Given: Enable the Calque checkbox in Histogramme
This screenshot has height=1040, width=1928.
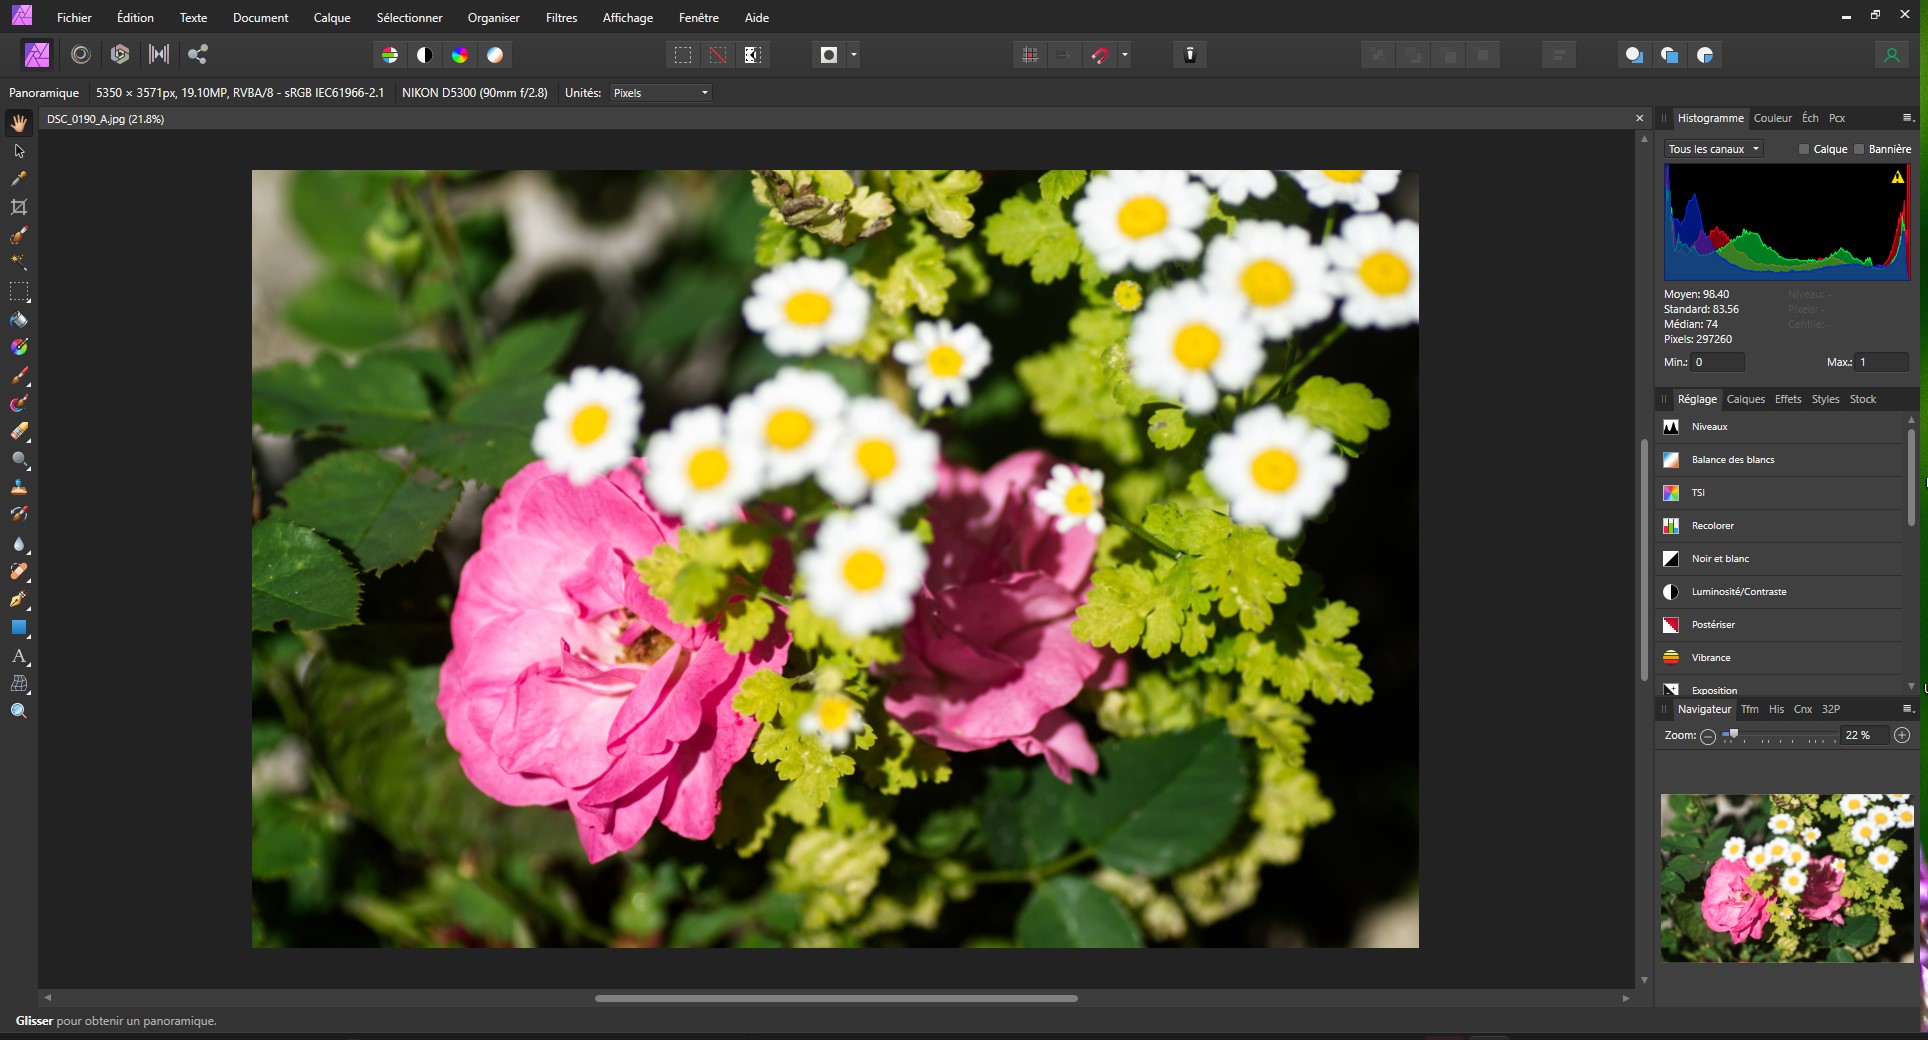Looking at the screenshot, I should tap(1804, 149).
